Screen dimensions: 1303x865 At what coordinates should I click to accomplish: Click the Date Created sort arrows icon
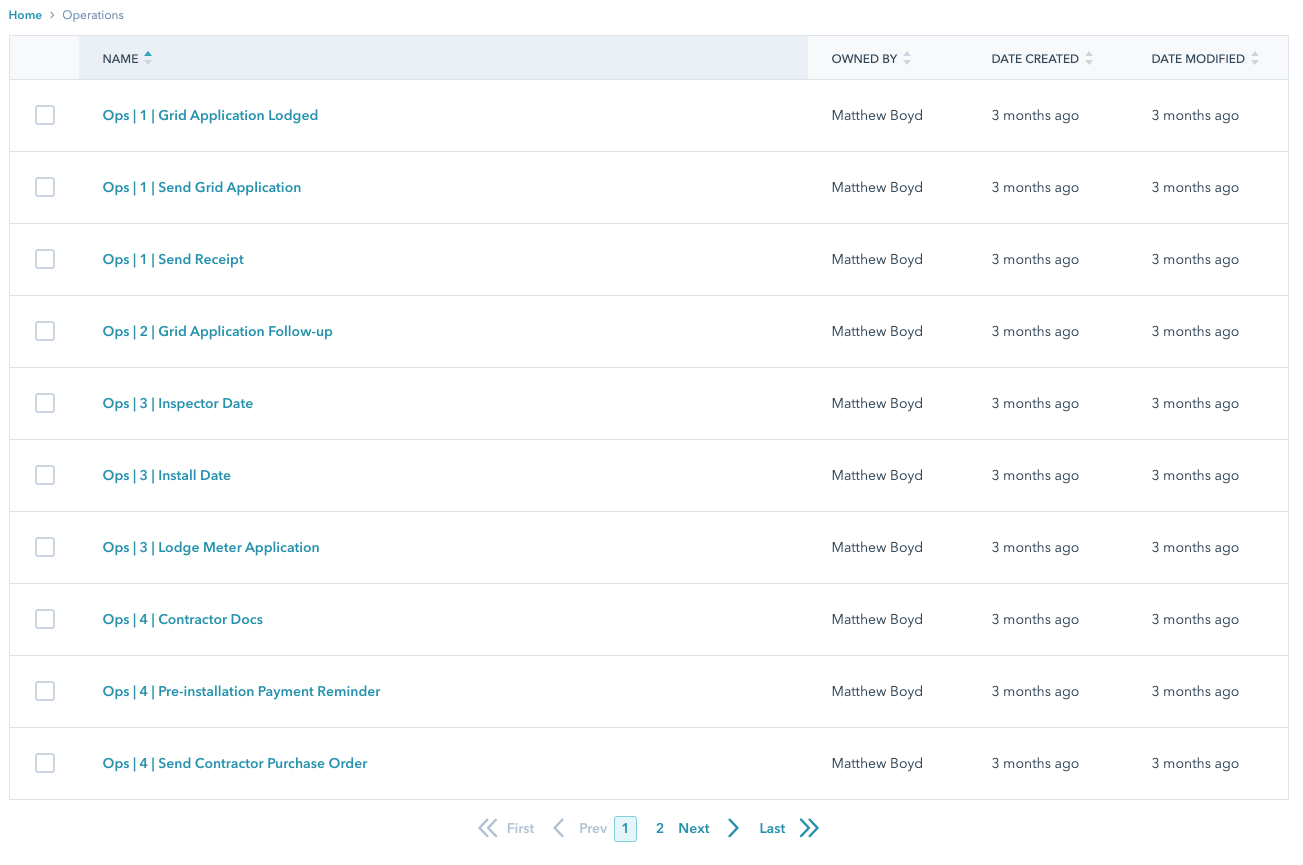[x=1089, y=59]
